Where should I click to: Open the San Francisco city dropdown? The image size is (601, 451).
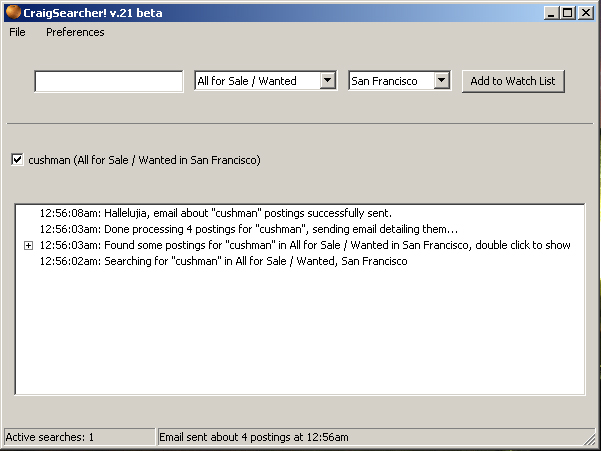pos(442,81)
